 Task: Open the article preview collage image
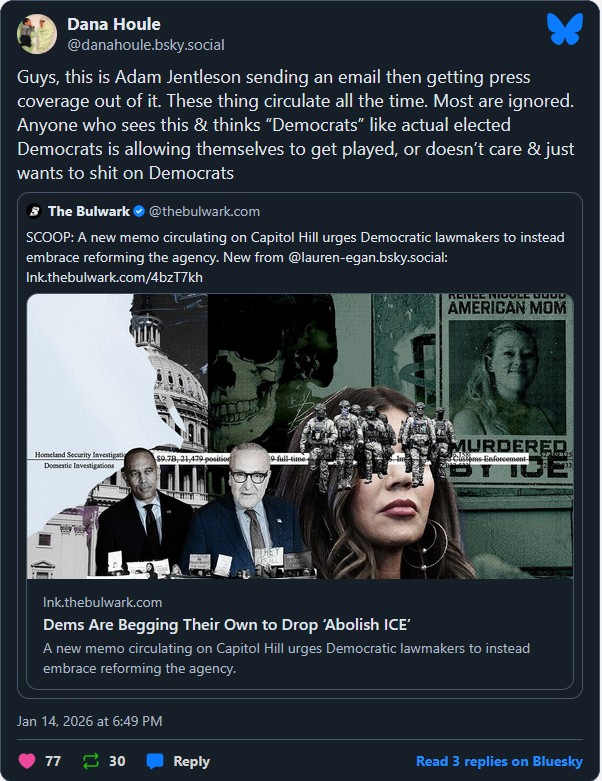(300, 436)
